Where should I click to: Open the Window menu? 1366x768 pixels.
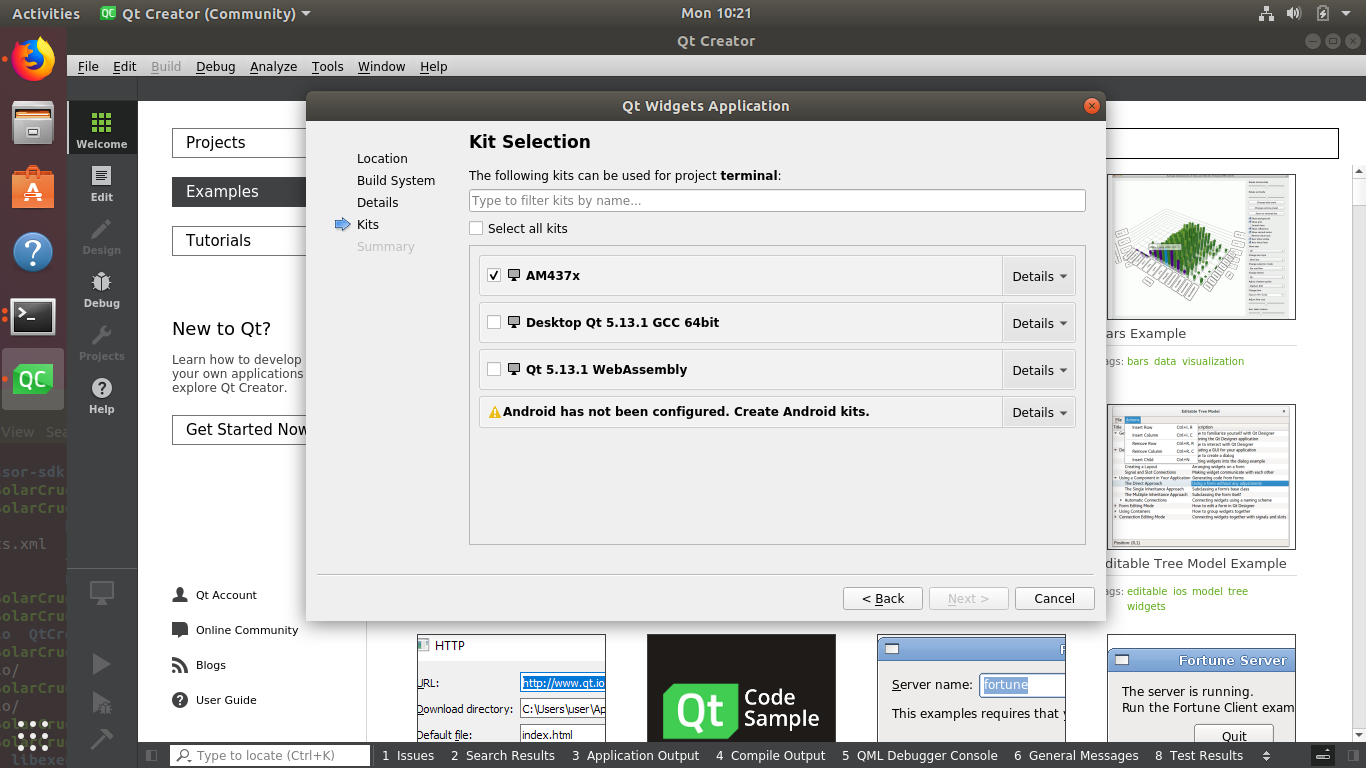pyautogui.click(x=381, y=66)
